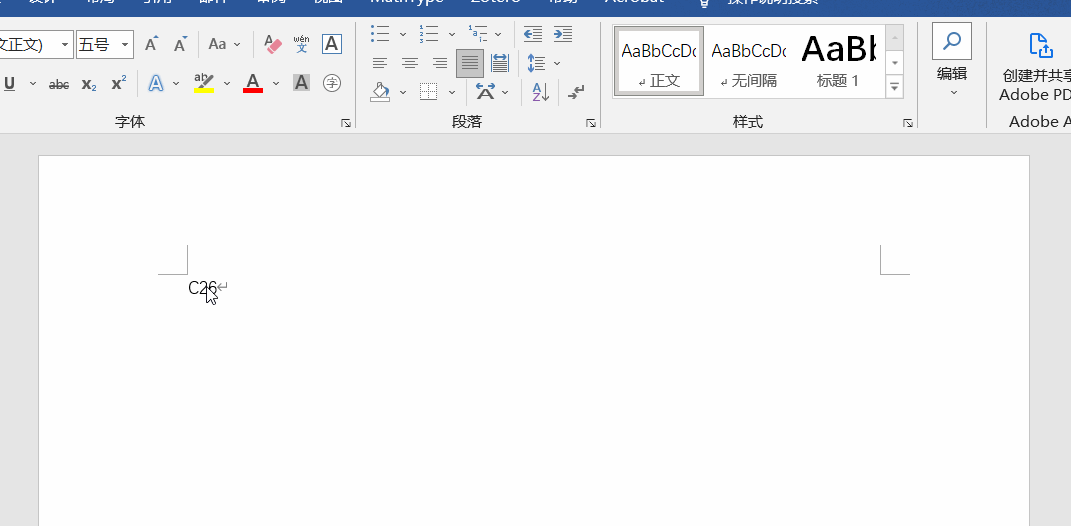The image size is (1071, 526).
Task: Toggle justified paragraph alignment
Action: pos(470,64)
